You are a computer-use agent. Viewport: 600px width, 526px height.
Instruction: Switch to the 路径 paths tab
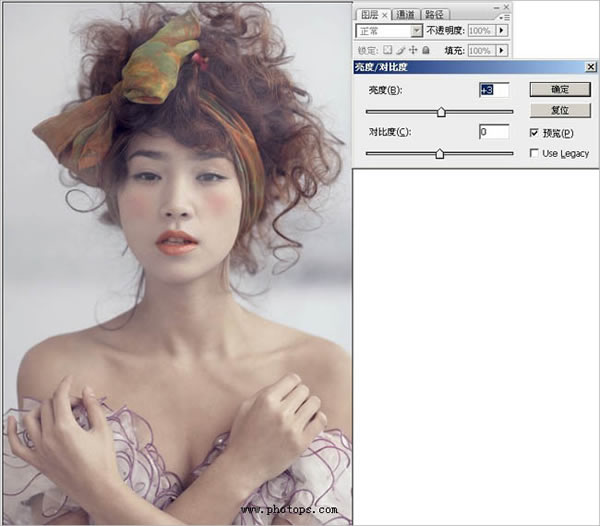[x=435, y=15]
